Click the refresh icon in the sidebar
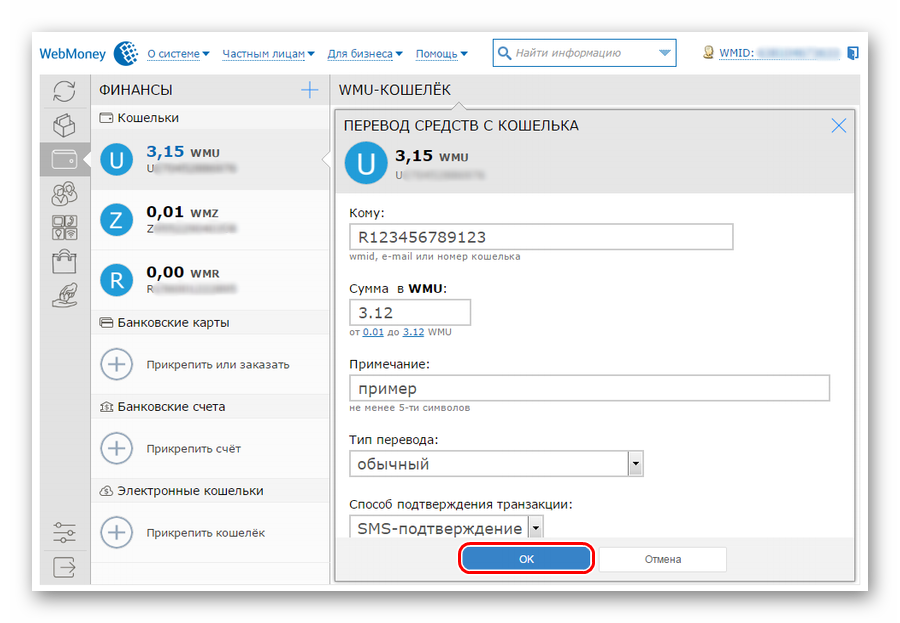This screenshot has height=623, width=900. 64,91
